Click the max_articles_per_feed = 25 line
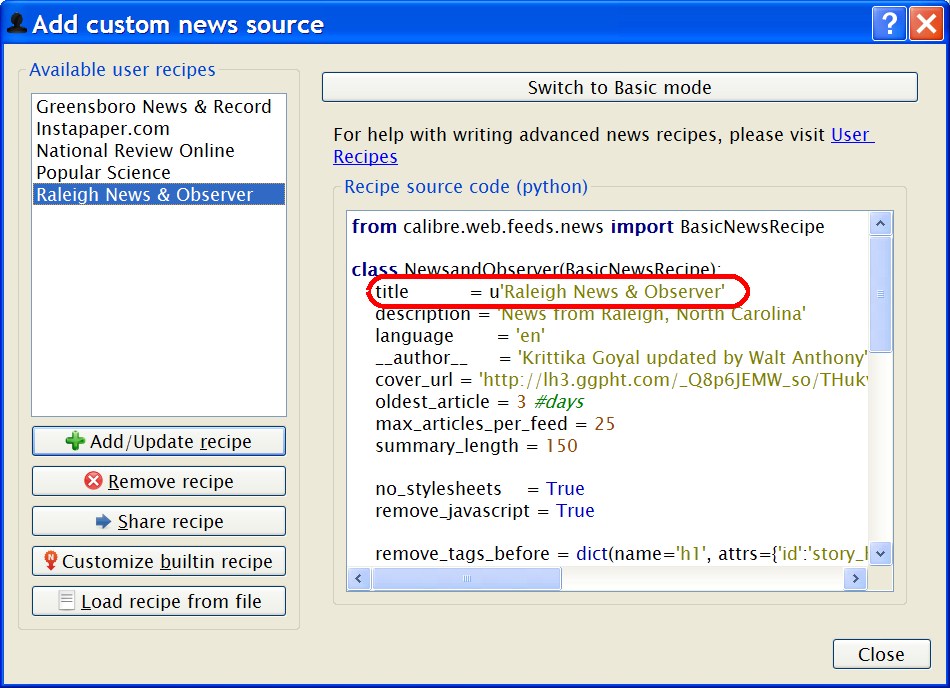This screenshot has width=950, height=688. [495, 424]
